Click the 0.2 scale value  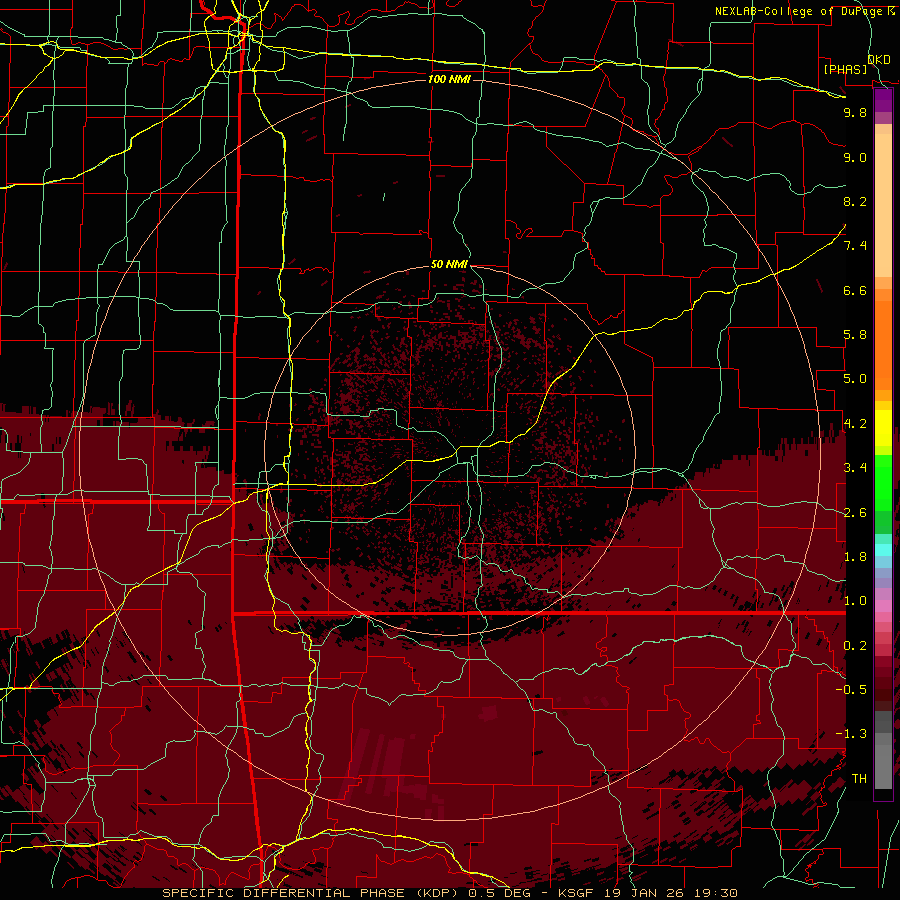point(855,646)
